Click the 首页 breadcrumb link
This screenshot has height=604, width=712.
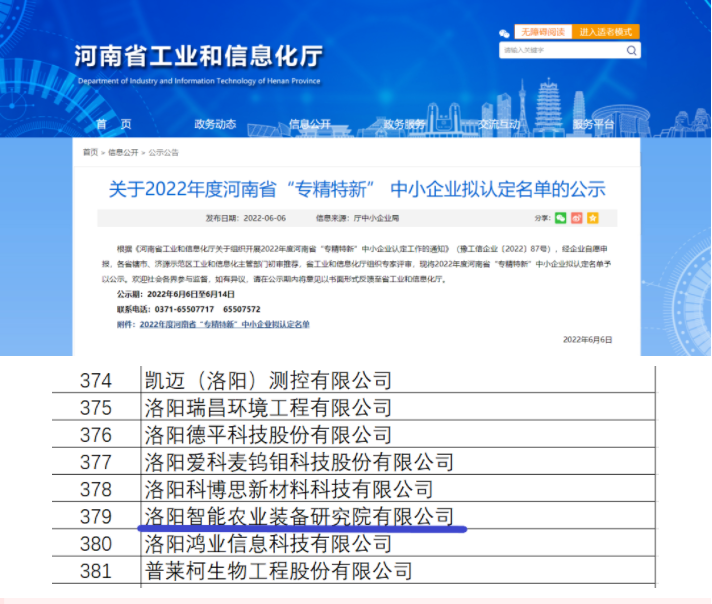click(x=90, y=153)
